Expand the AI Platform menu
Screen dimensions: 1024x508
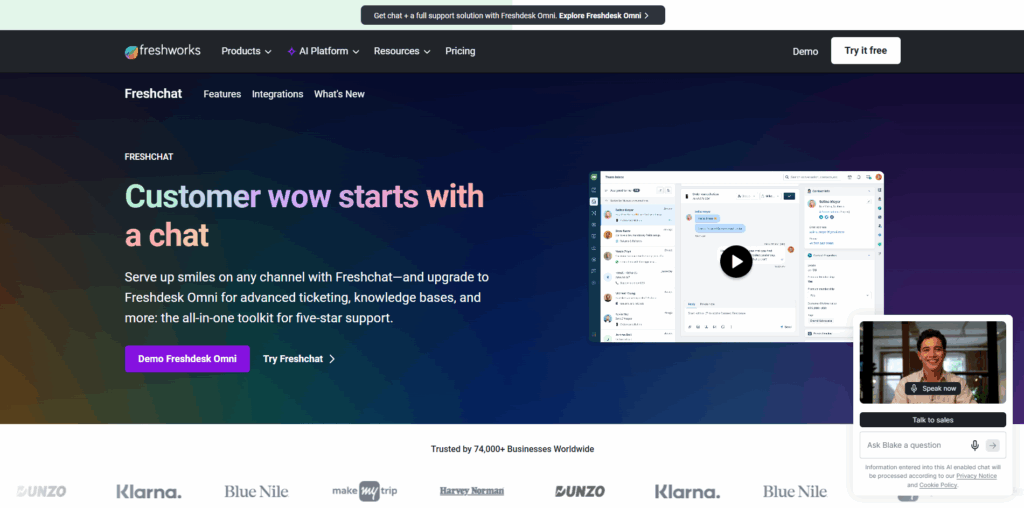click(x=323, y=51)
